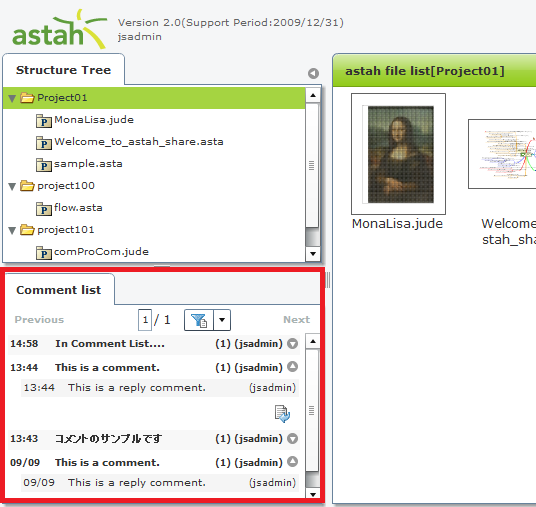
Task: Expand replies for the 13:43 Japanese comment
Action: click(x=292, y=439)
